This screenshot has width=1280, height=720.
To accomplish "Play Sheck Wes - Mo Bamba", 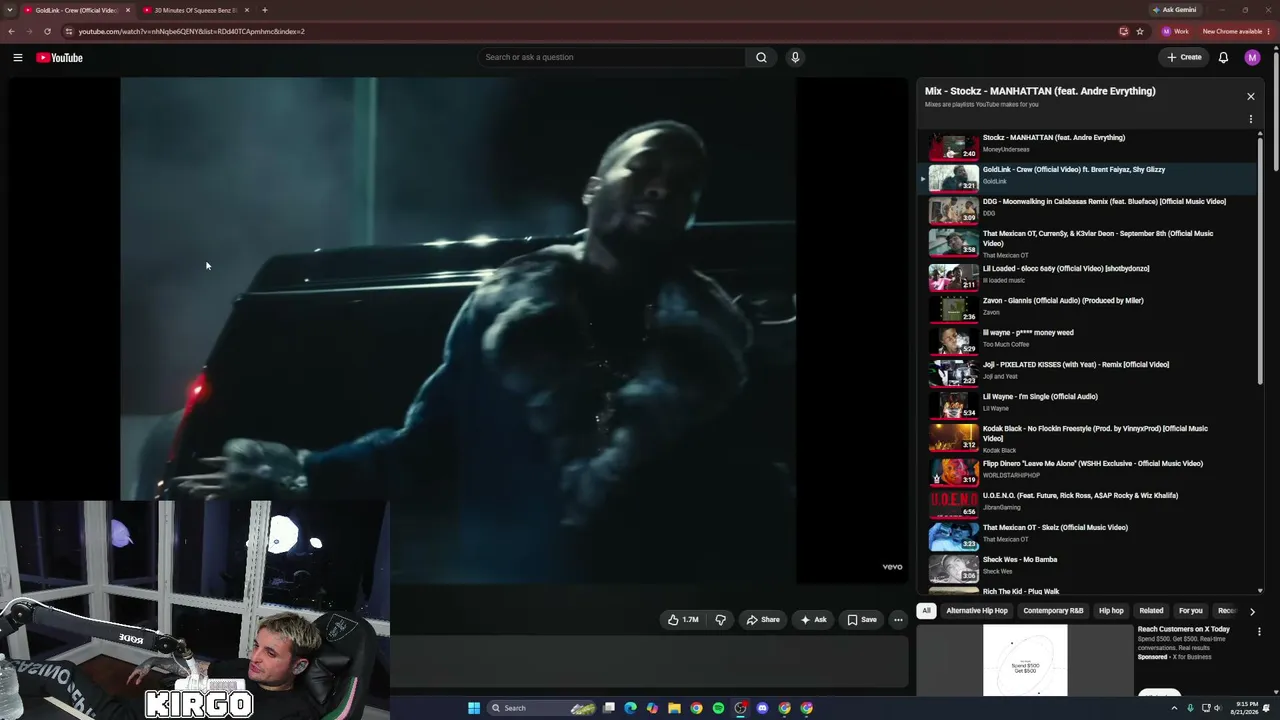I will pos(1086,567).
